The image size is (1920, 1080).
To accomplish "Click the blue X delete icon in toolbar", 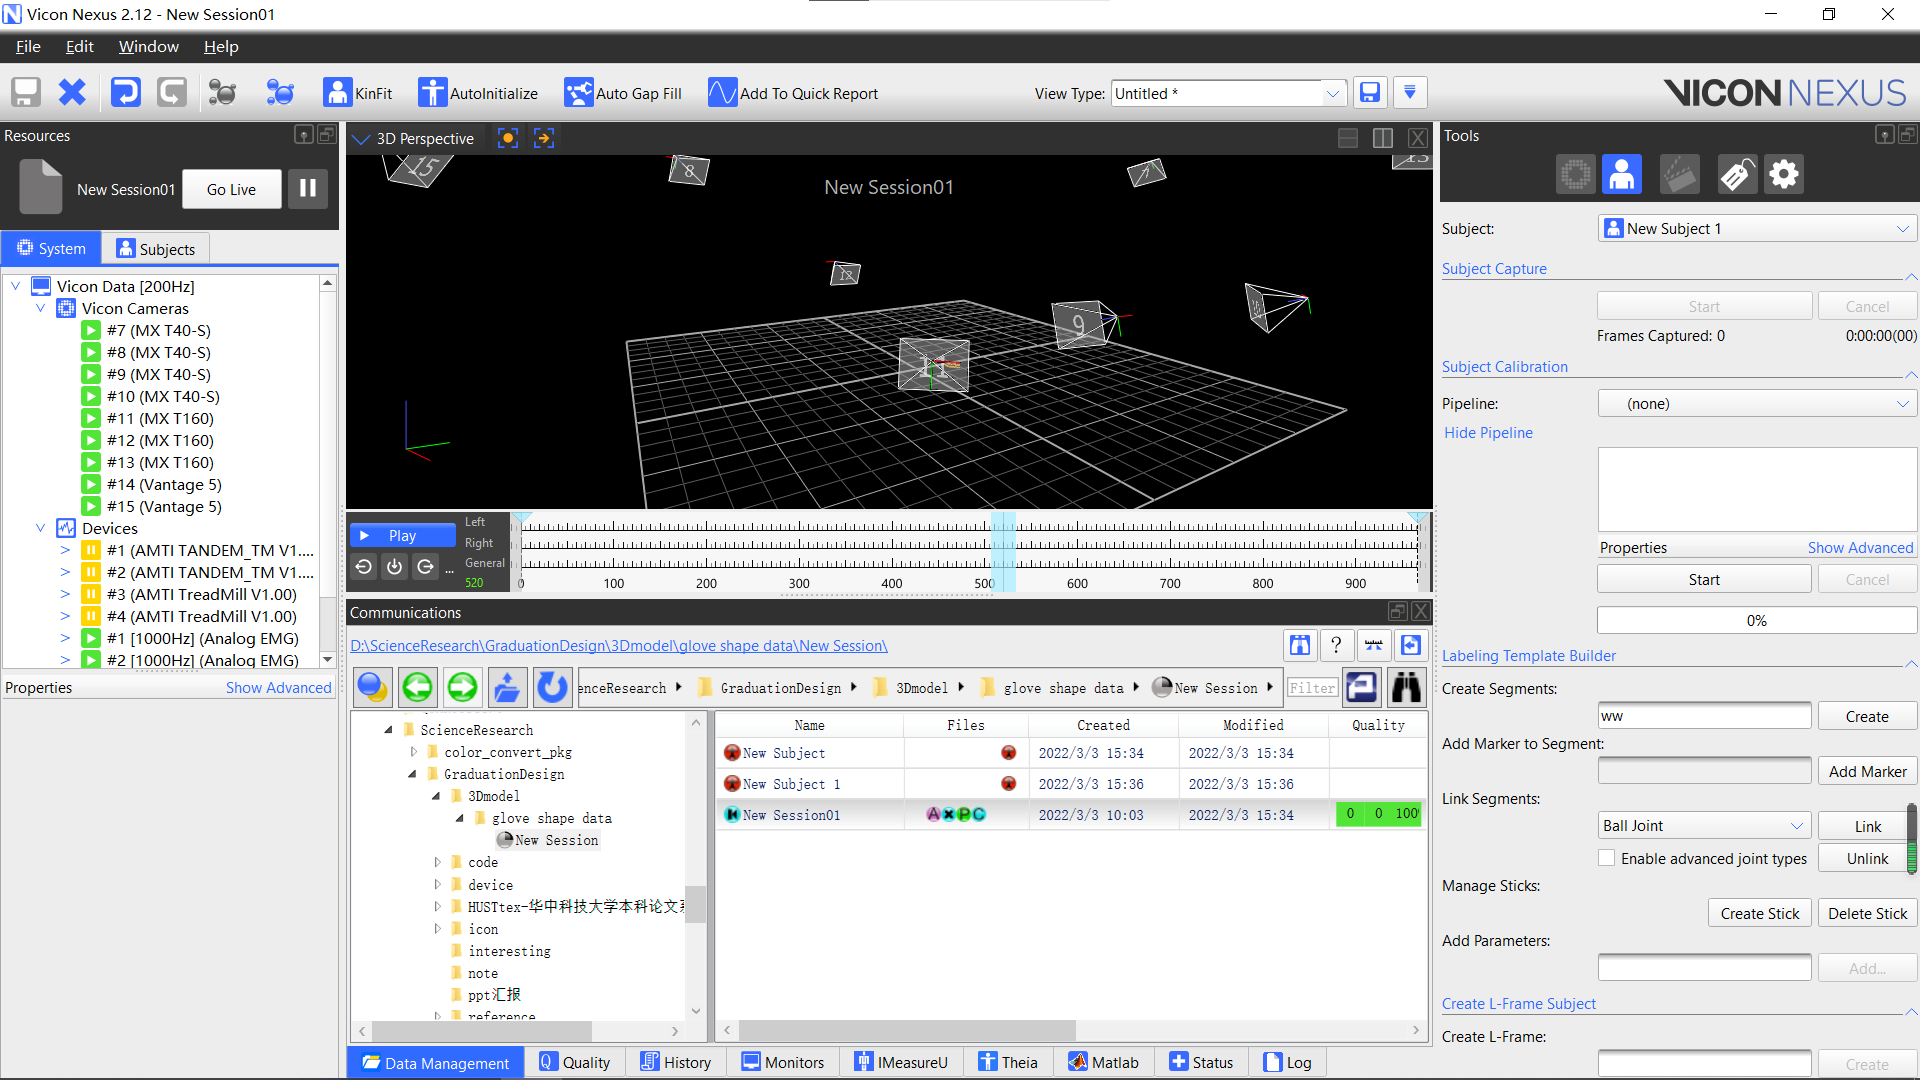I will pyautogui.click(x=72, y=93).
